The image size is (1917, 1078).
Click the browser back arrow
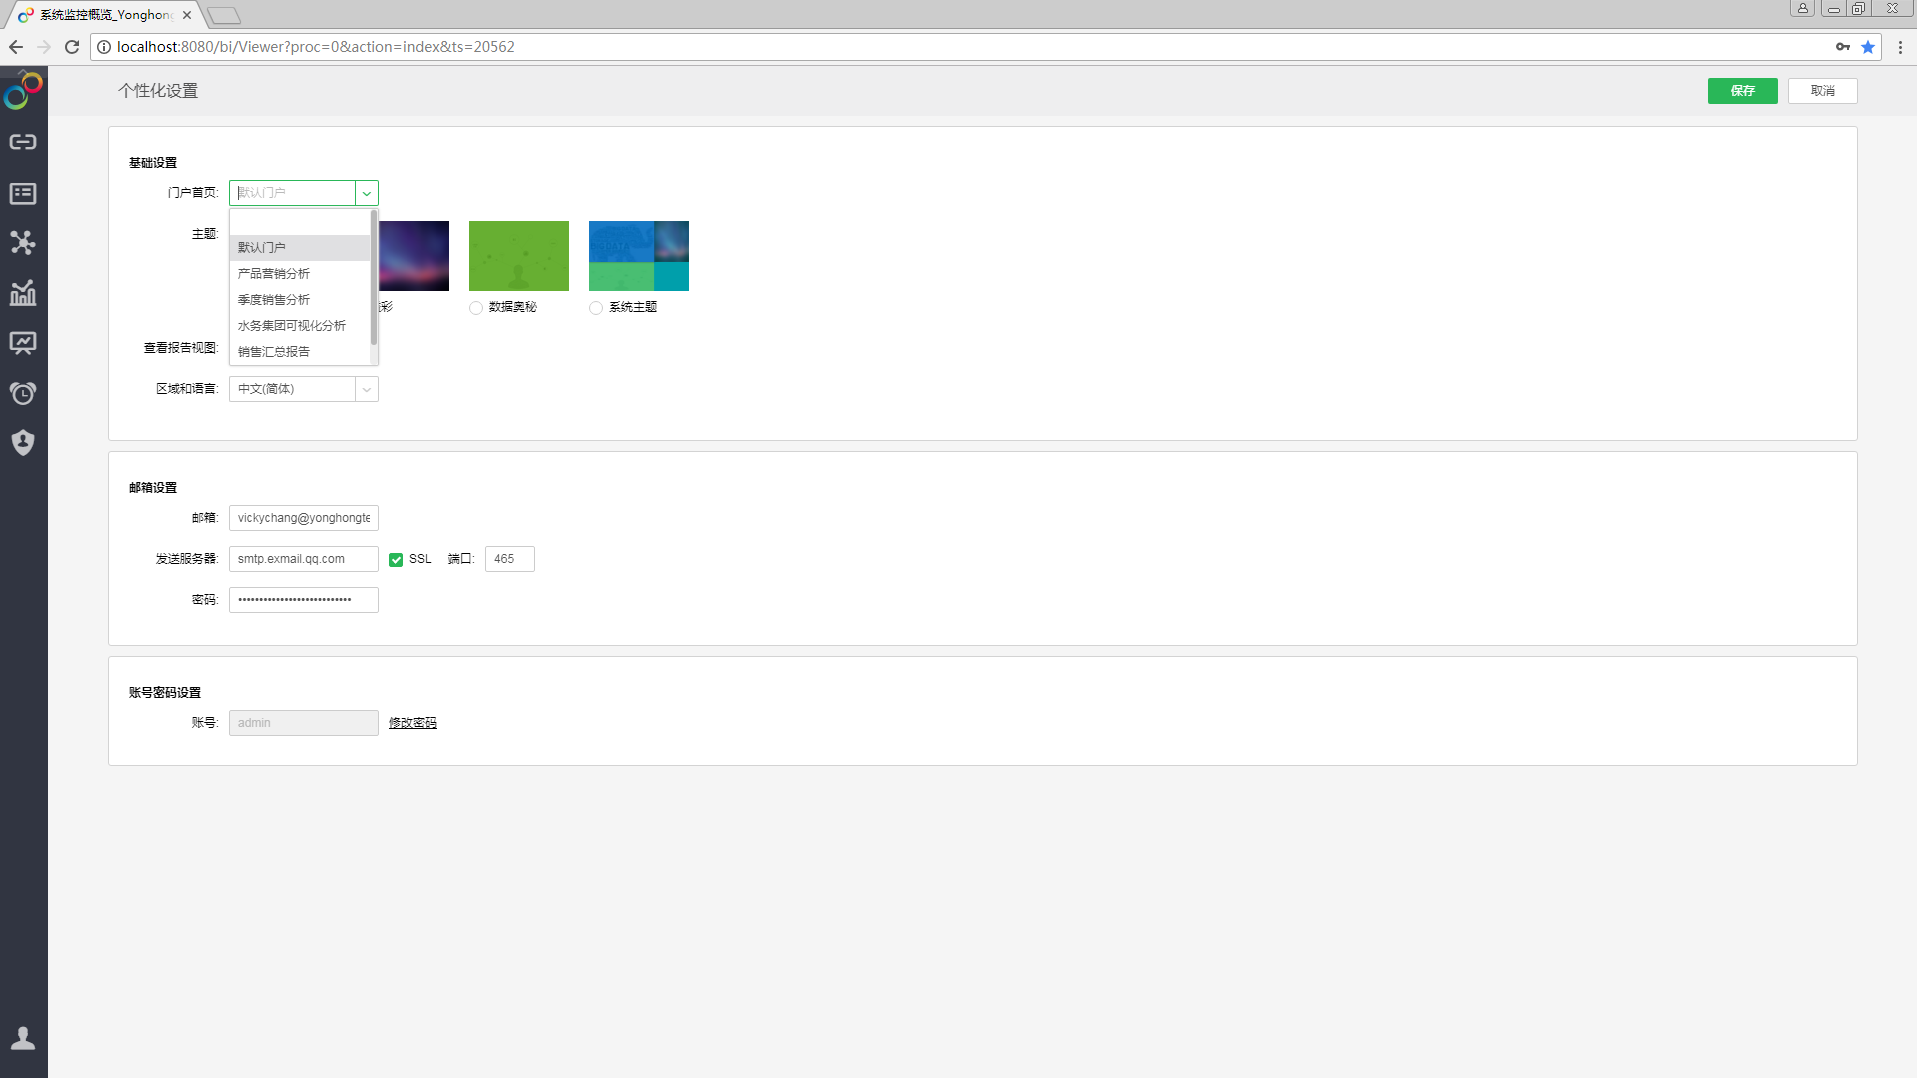coord(16,47)
